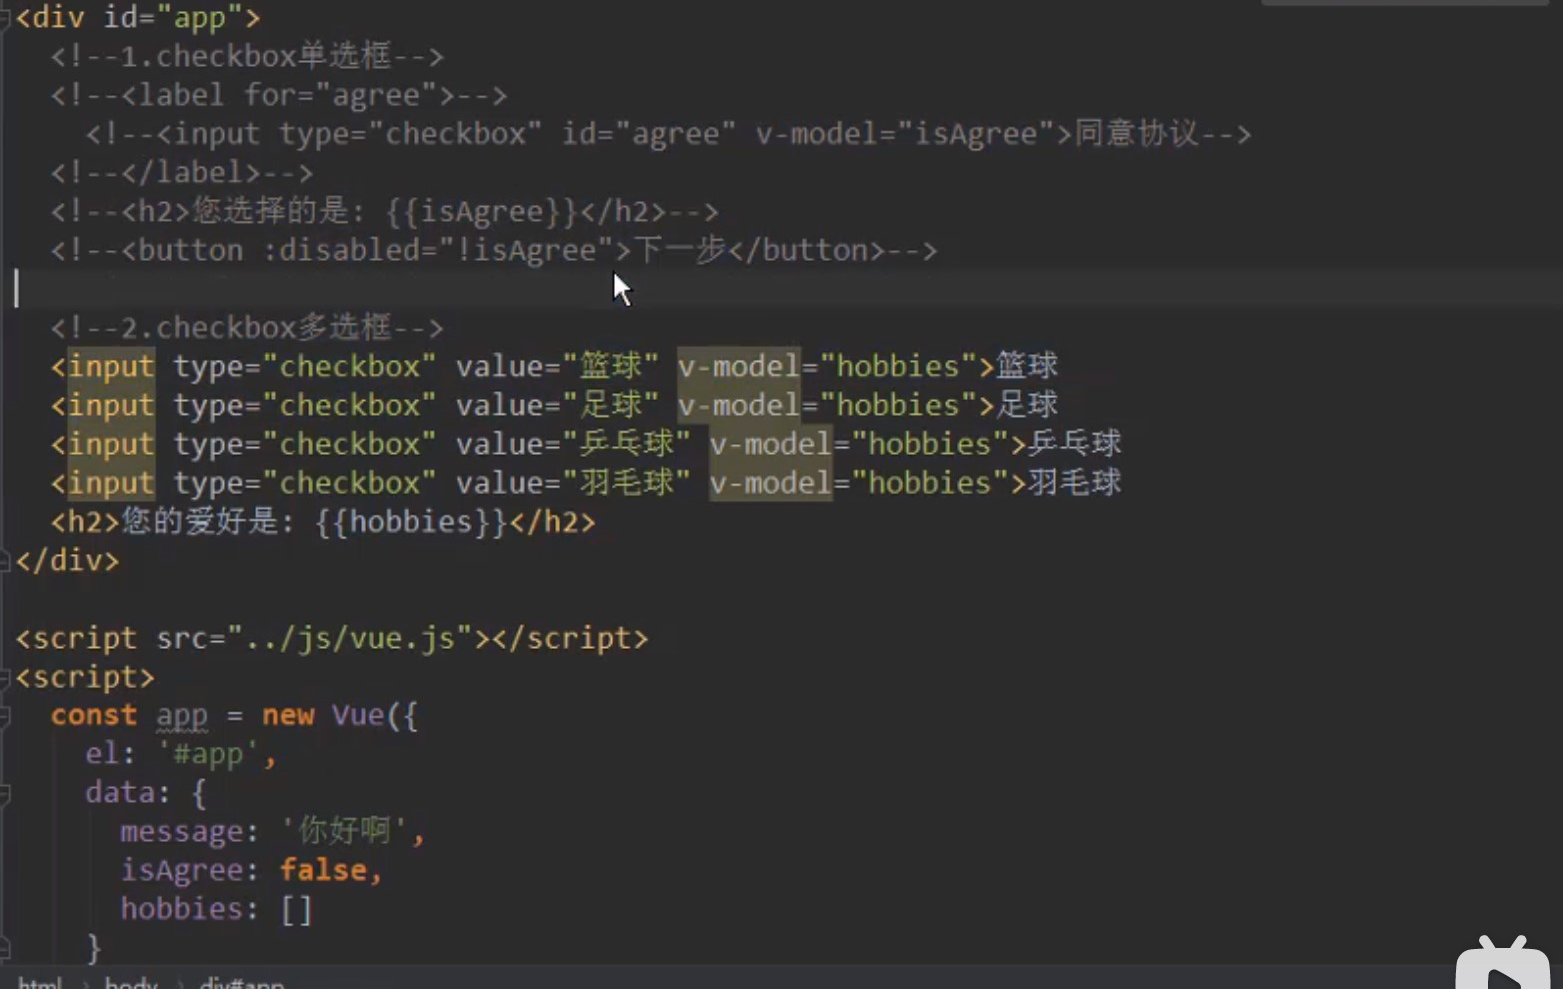
Task: Click v-model on the 篮球 input line
Action: click(x=739, y=367)
